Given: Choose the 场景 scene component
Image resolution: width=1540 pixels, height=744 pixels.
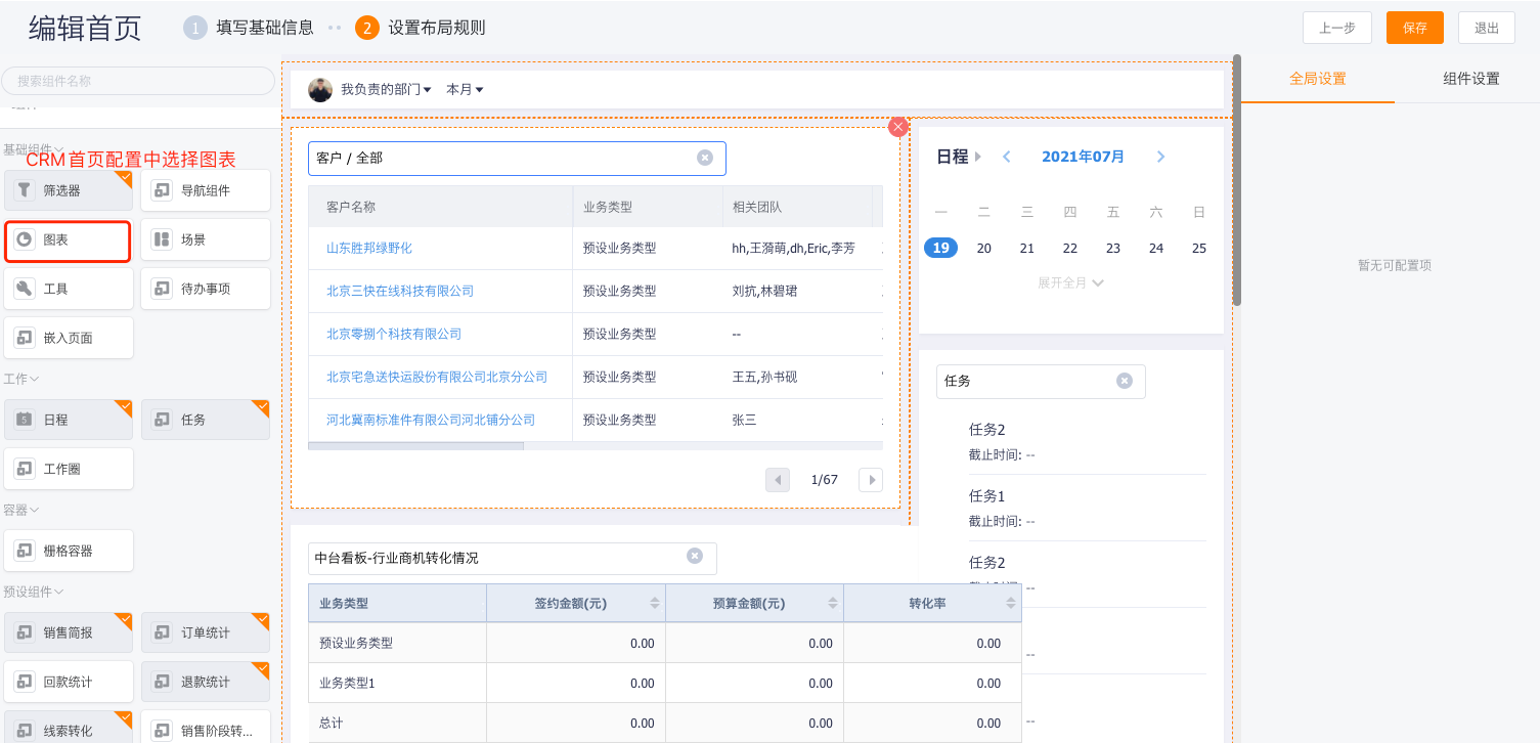Looking at the screenshot, I should 205,240.
